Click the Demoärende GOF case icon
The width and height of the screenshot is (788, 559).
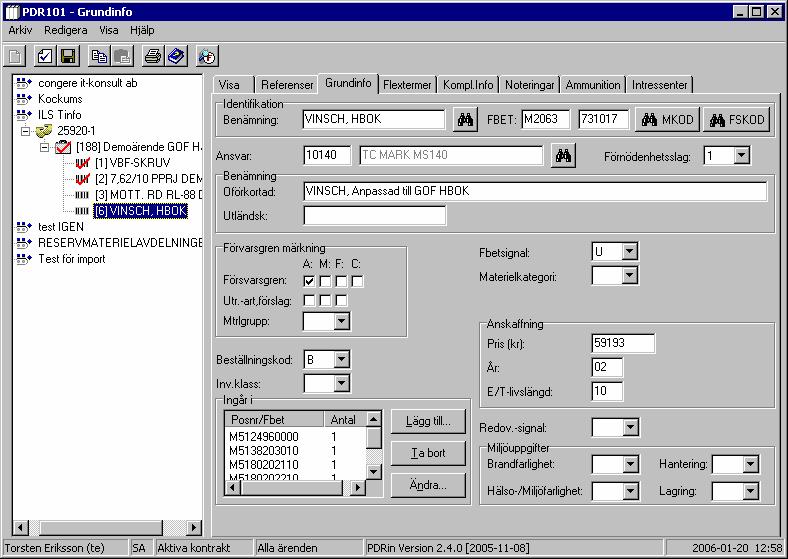(63, 147)
